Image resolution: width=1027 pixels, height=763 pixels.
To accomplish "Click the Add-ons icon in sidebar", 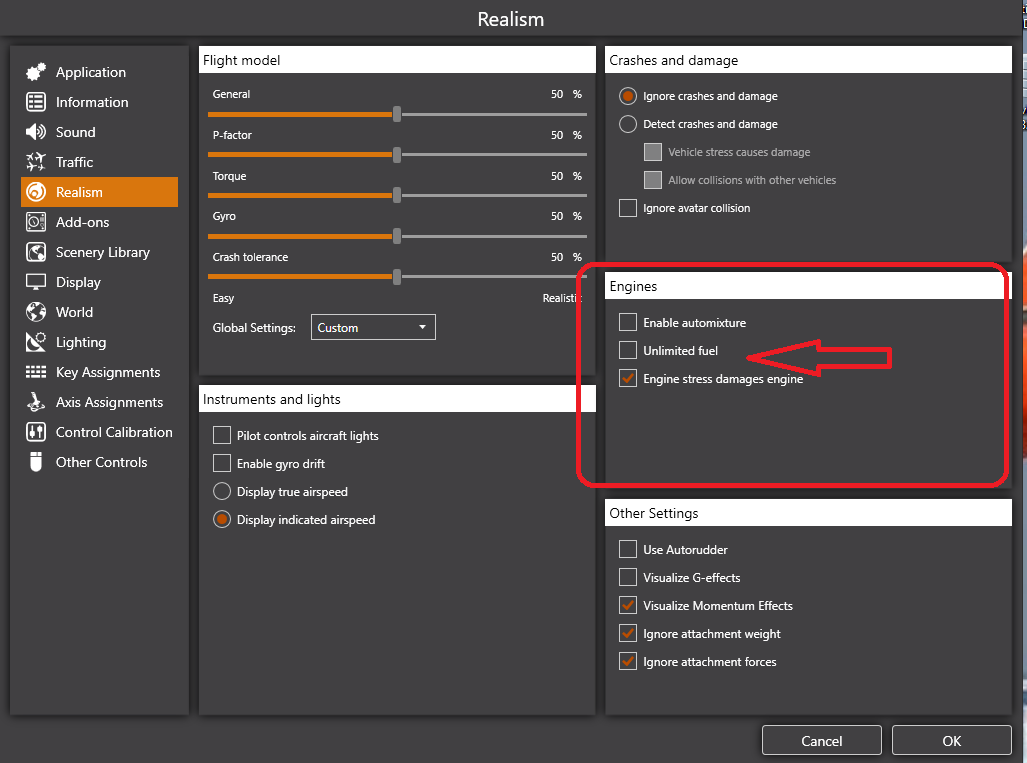I will pos(36,222).
